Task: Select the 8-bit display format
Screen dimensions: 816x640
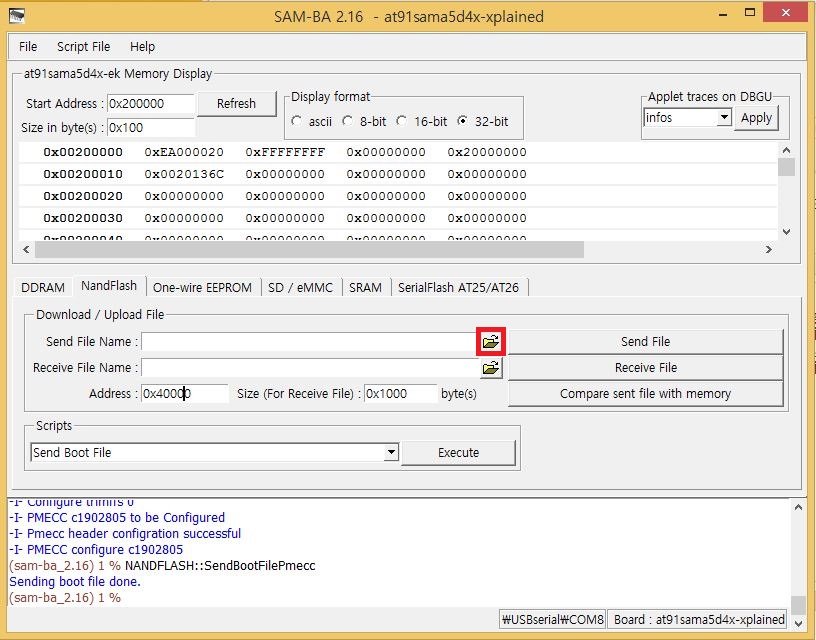Action: click(347, 121)
